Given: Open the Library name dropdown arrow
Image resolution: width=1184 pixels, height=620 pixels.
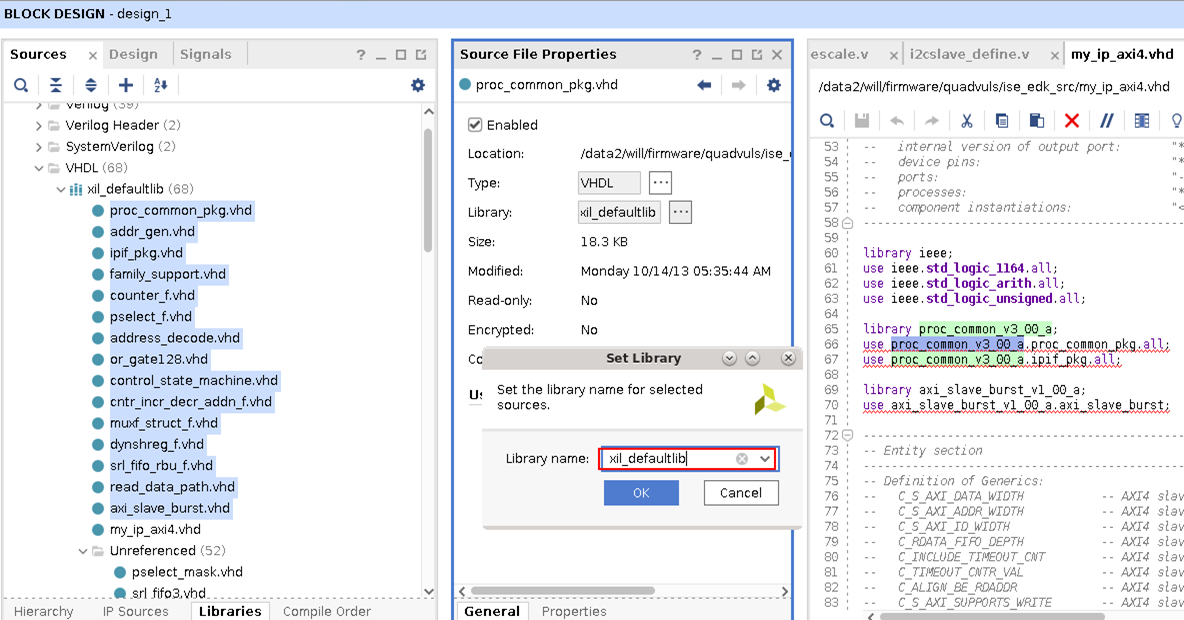Looking at the screenshot, I should (x=765, y=458).
